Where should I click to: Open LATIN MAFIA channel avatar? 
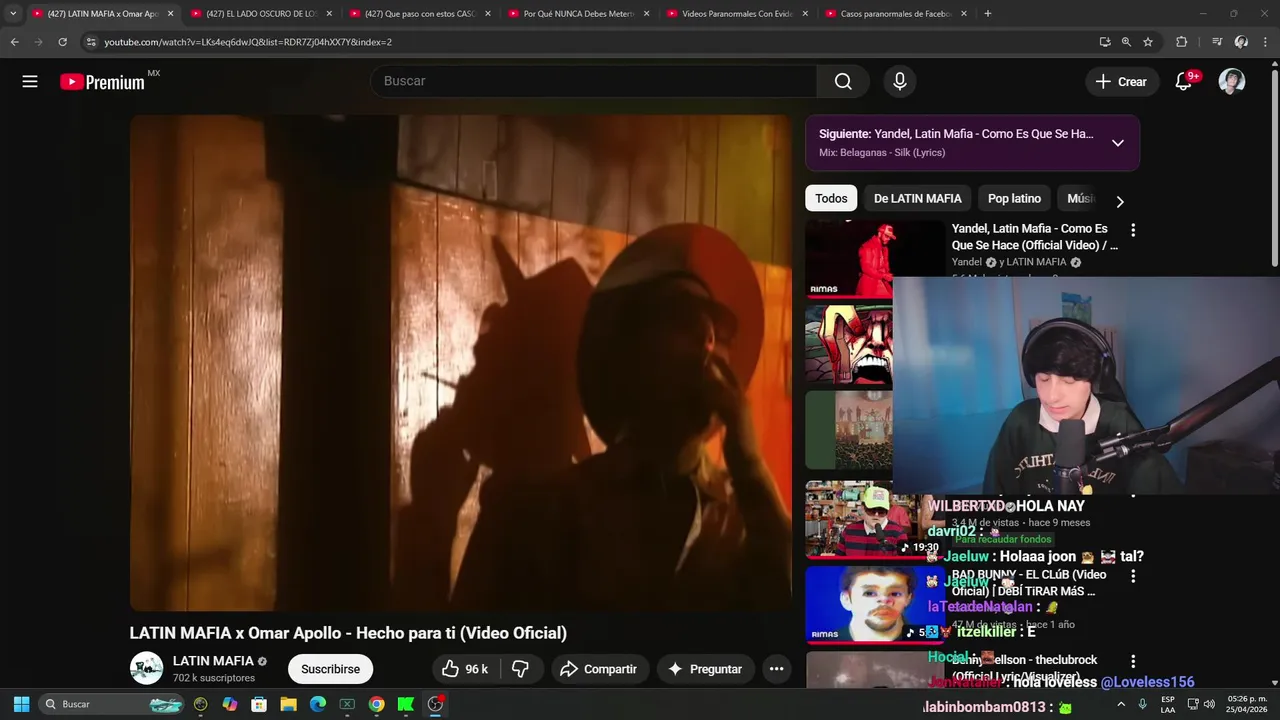146,668
